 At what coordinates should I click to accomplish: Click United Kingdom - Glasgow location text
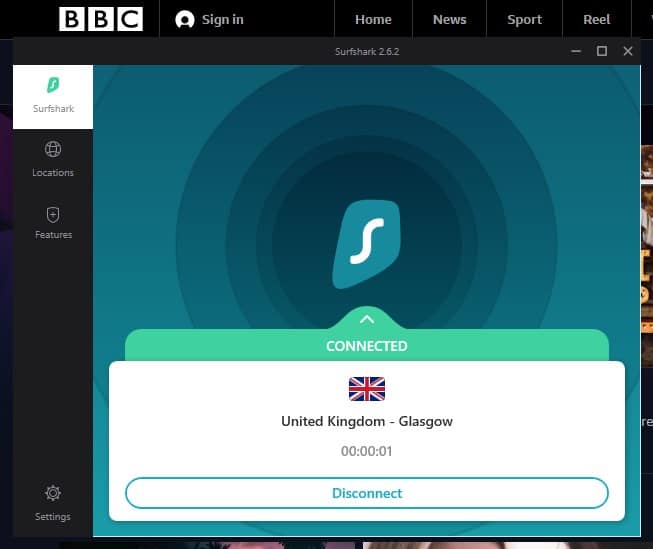(x=366, y=422)
